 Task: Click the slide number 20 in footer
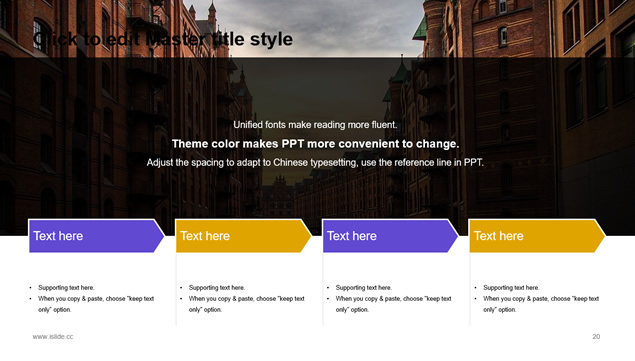(x=596, y=337)
